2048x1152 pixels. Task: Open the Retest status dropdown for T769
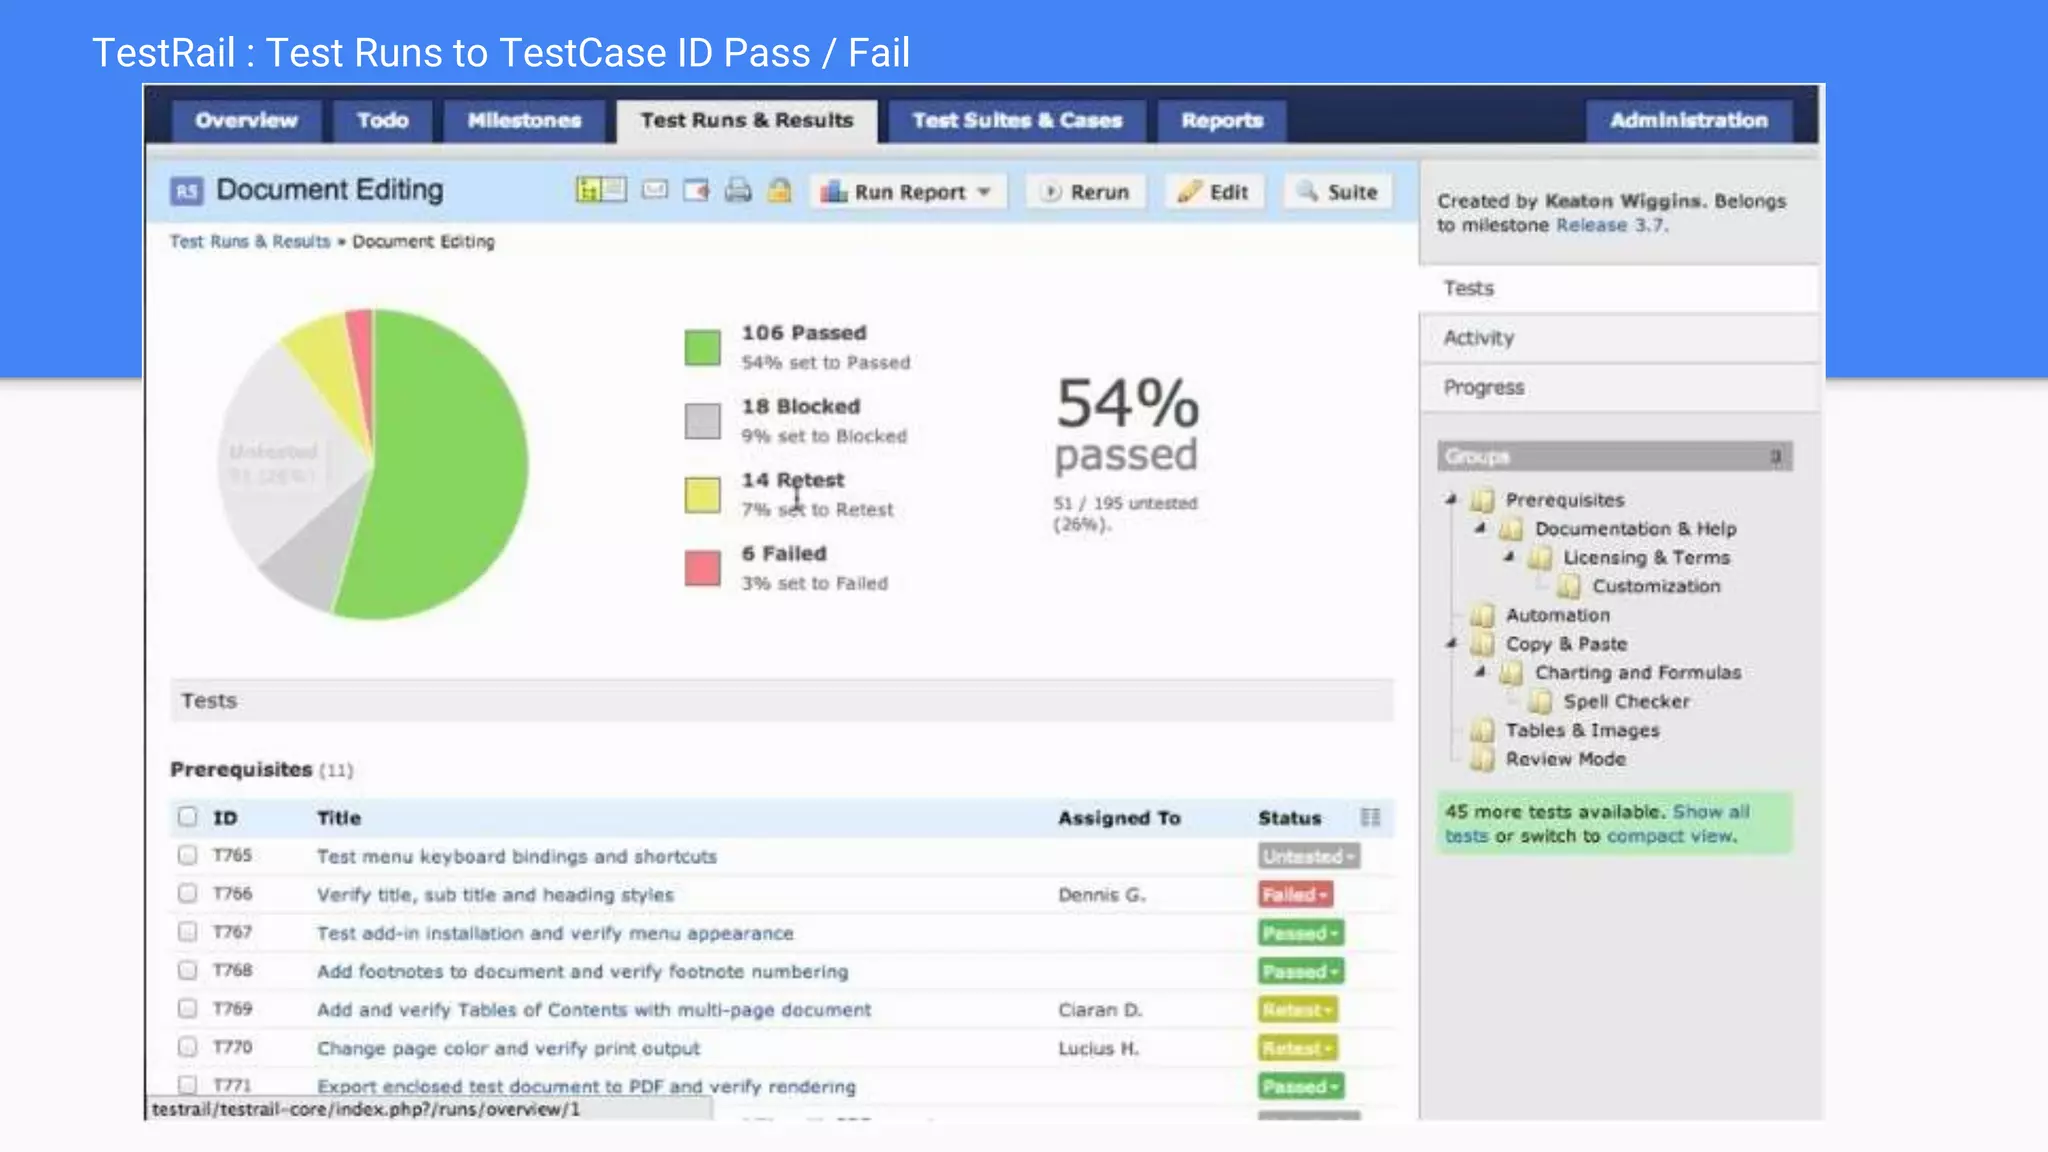pyautogui.click(x=1297, y=1010)
